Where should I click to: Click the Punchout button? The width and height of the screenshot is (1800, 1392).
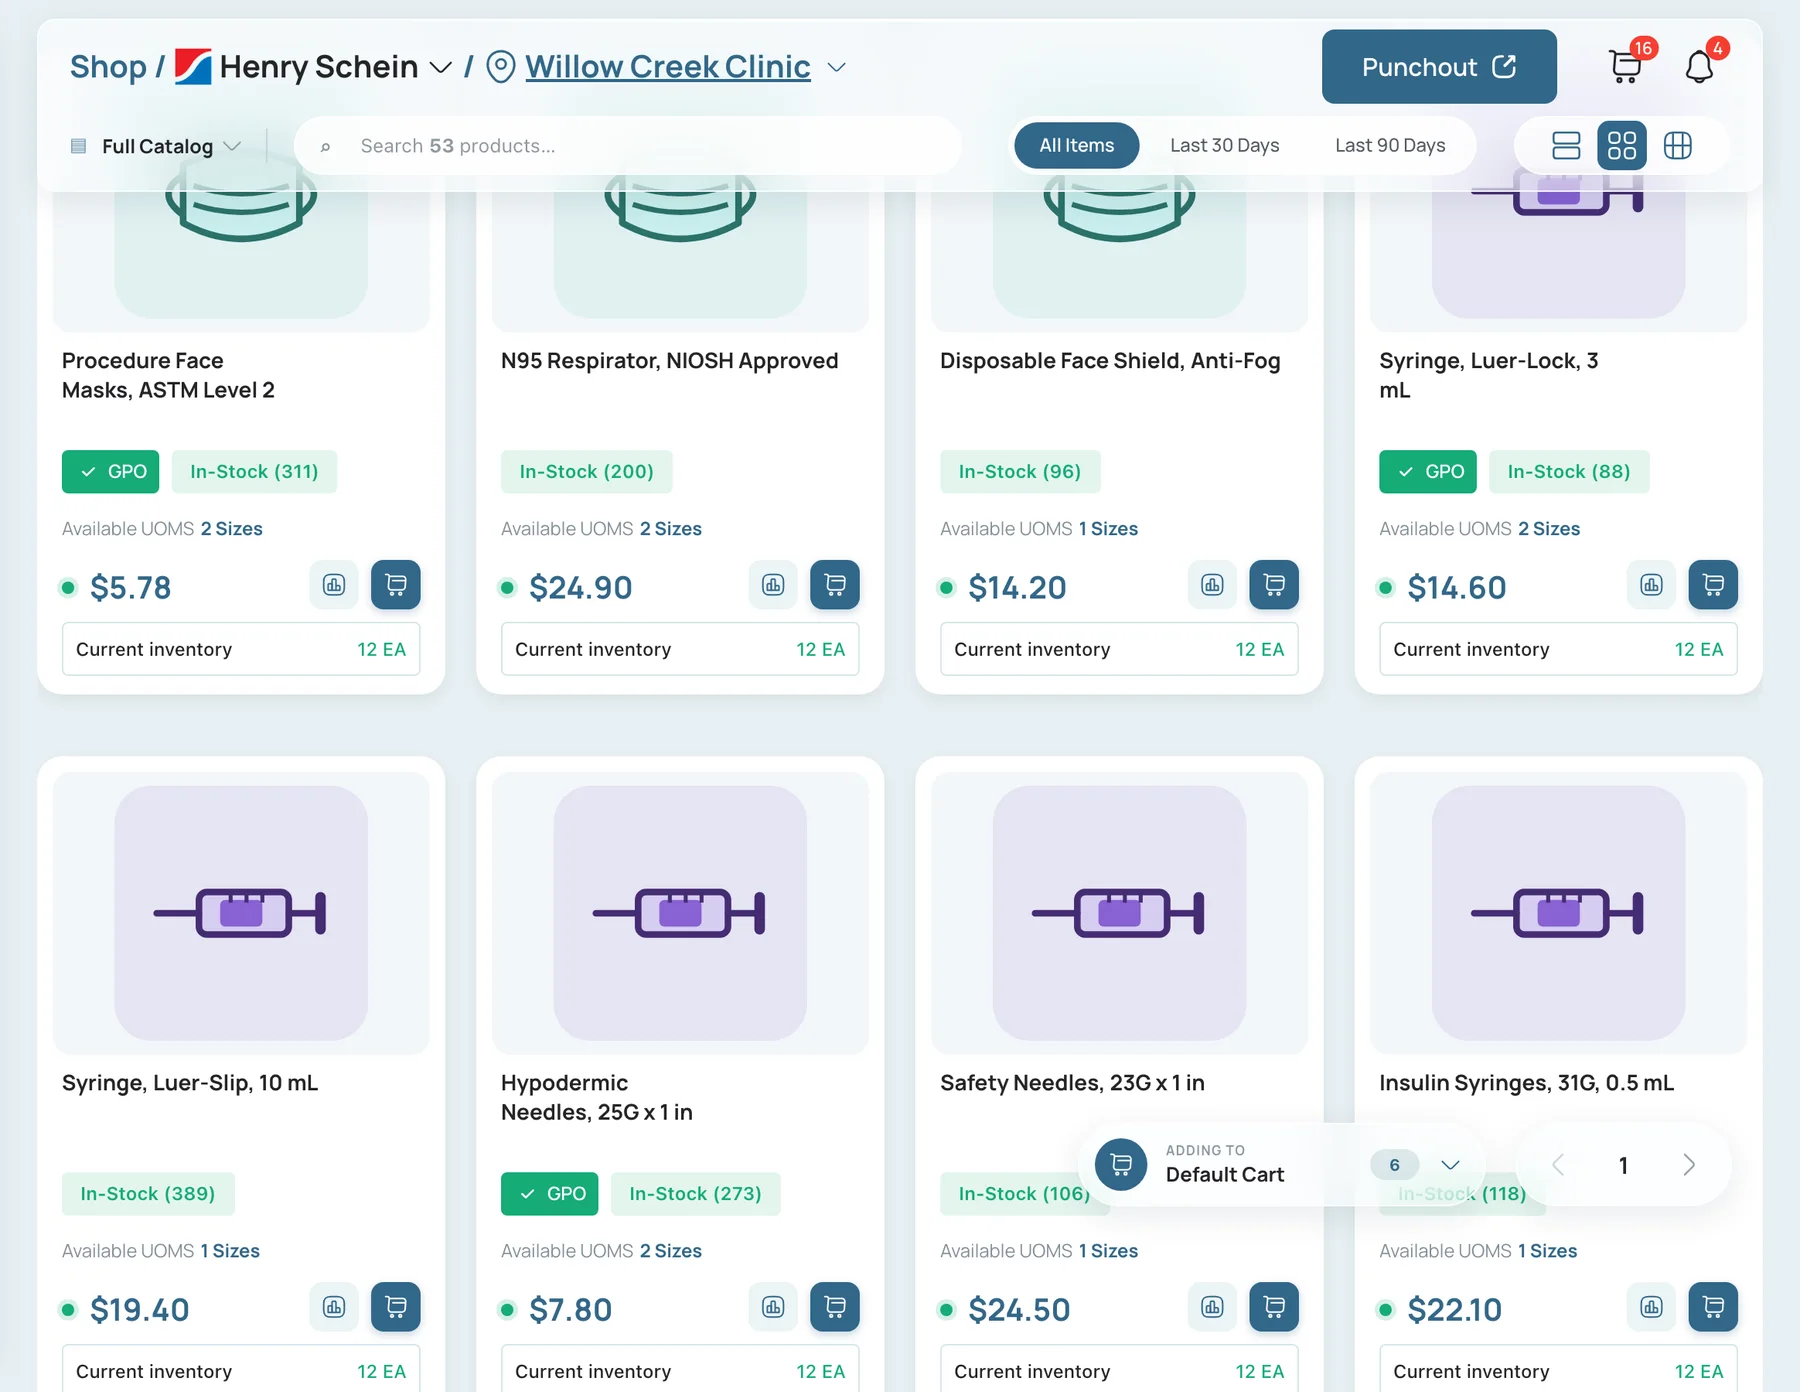point(1439,67)
